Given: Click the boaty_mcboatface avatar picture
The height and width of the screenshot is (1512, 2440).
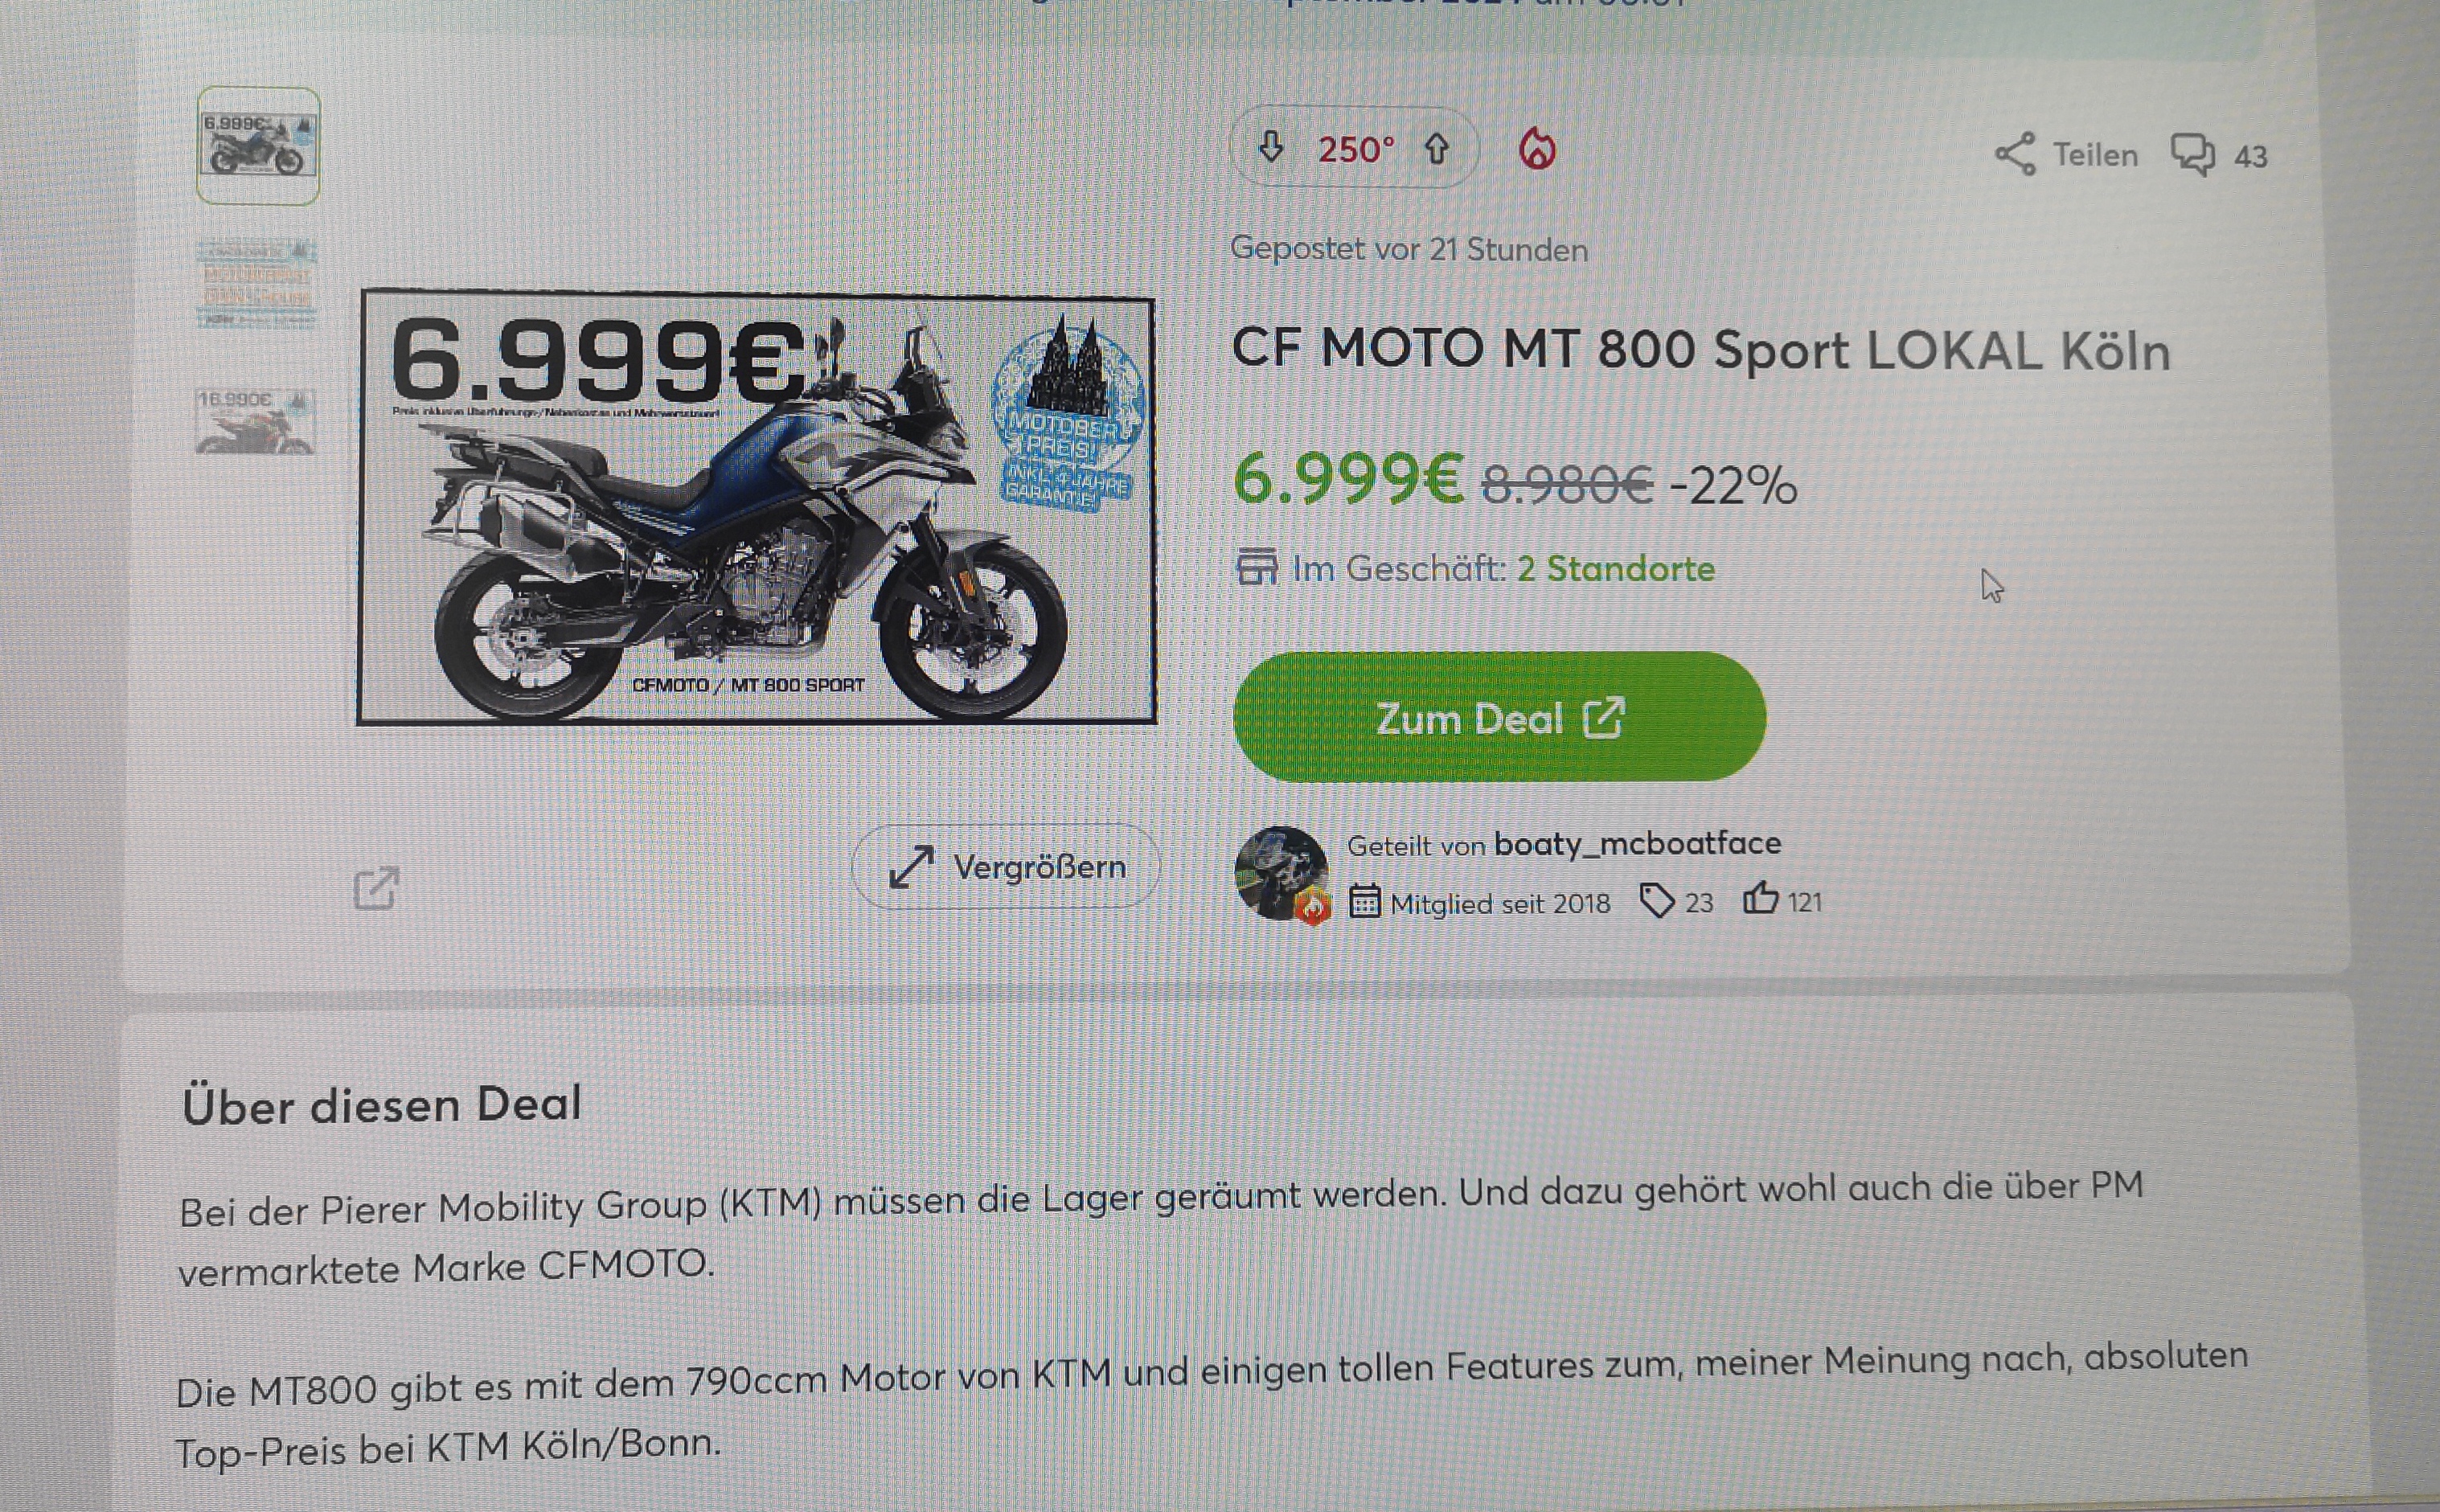Looking at the screenshot, I should click(1281, 873).
